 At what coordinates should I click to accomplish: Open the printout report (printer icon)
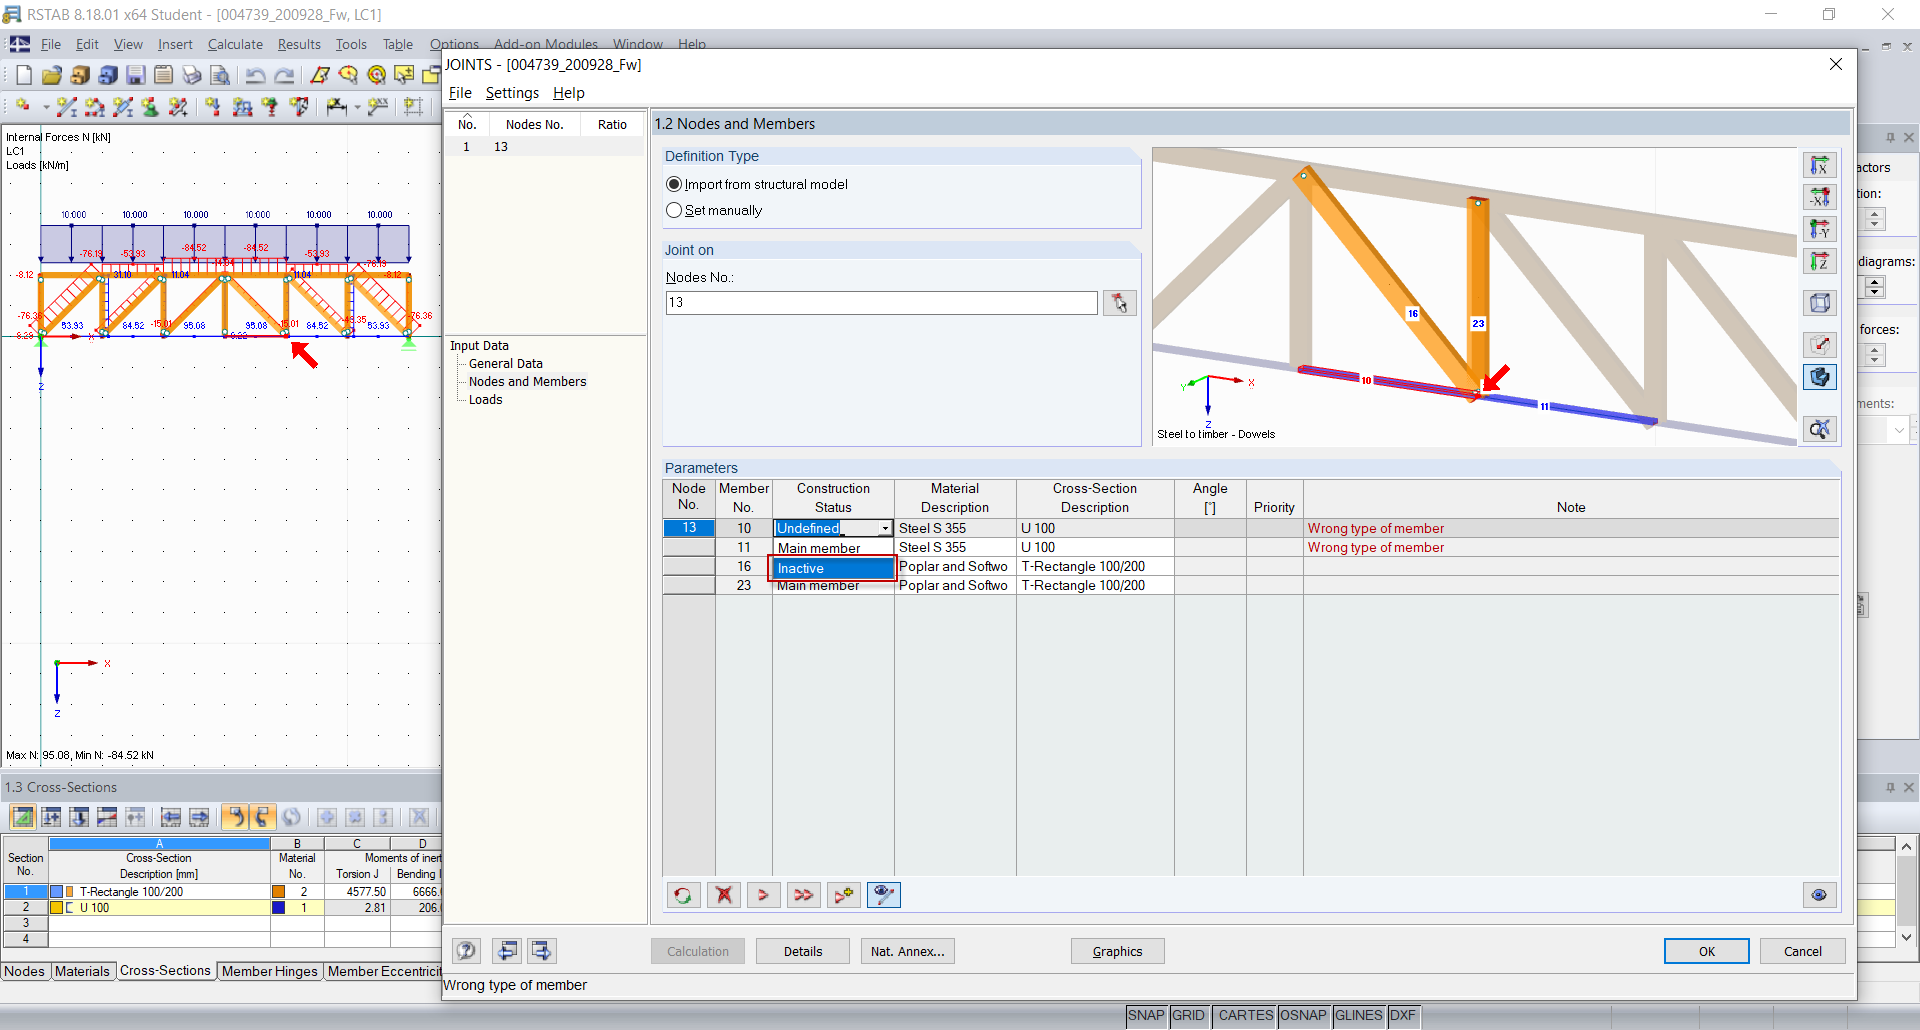point(192,75)
